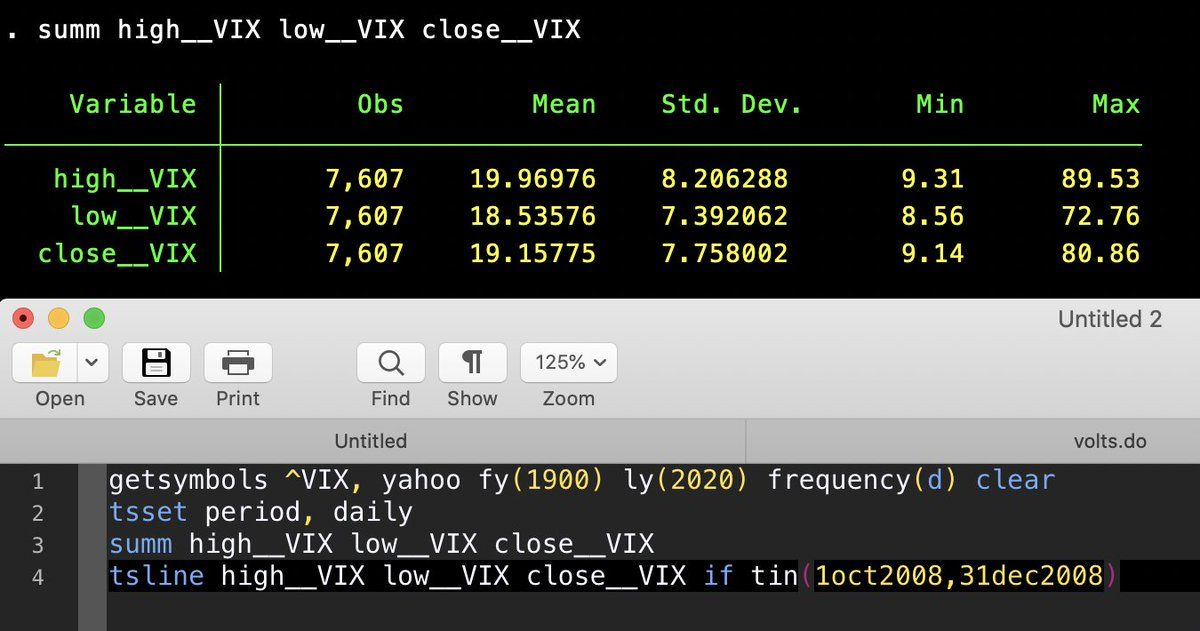Click line number 1 in gutter
Image resolution: width=1200 pixels, height=631 pixels.
pyautogui.click(x=38, y=481)
